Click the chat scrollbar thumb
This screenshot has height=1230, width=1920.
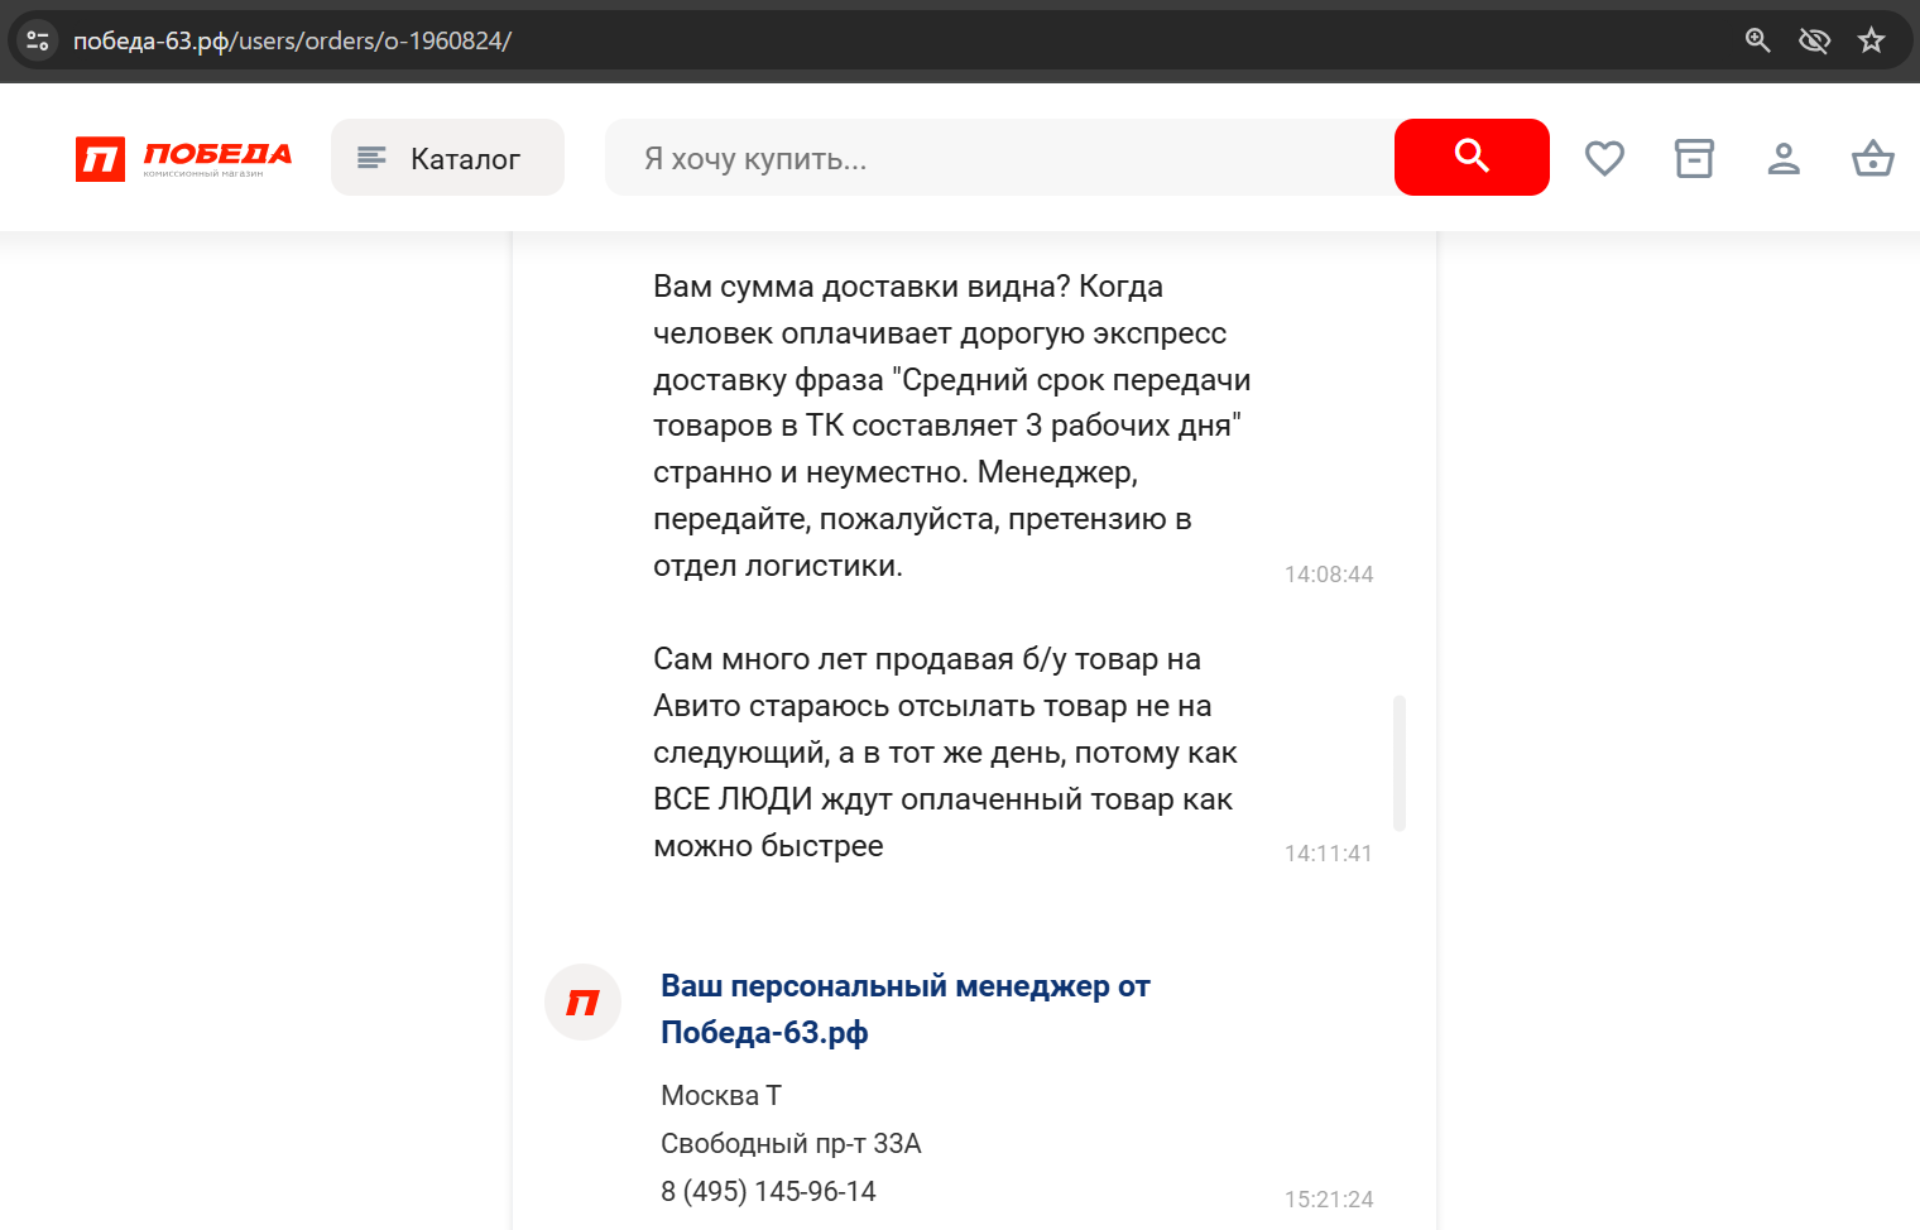pos(1399,763)
